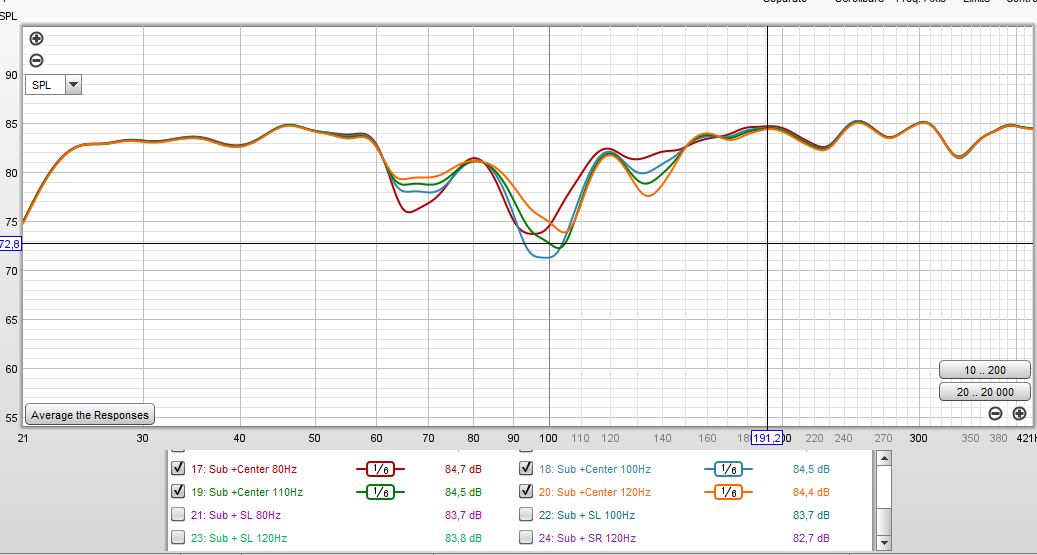Uncheck trace 17: Sub +Center 80Hz

pos(178,468)
